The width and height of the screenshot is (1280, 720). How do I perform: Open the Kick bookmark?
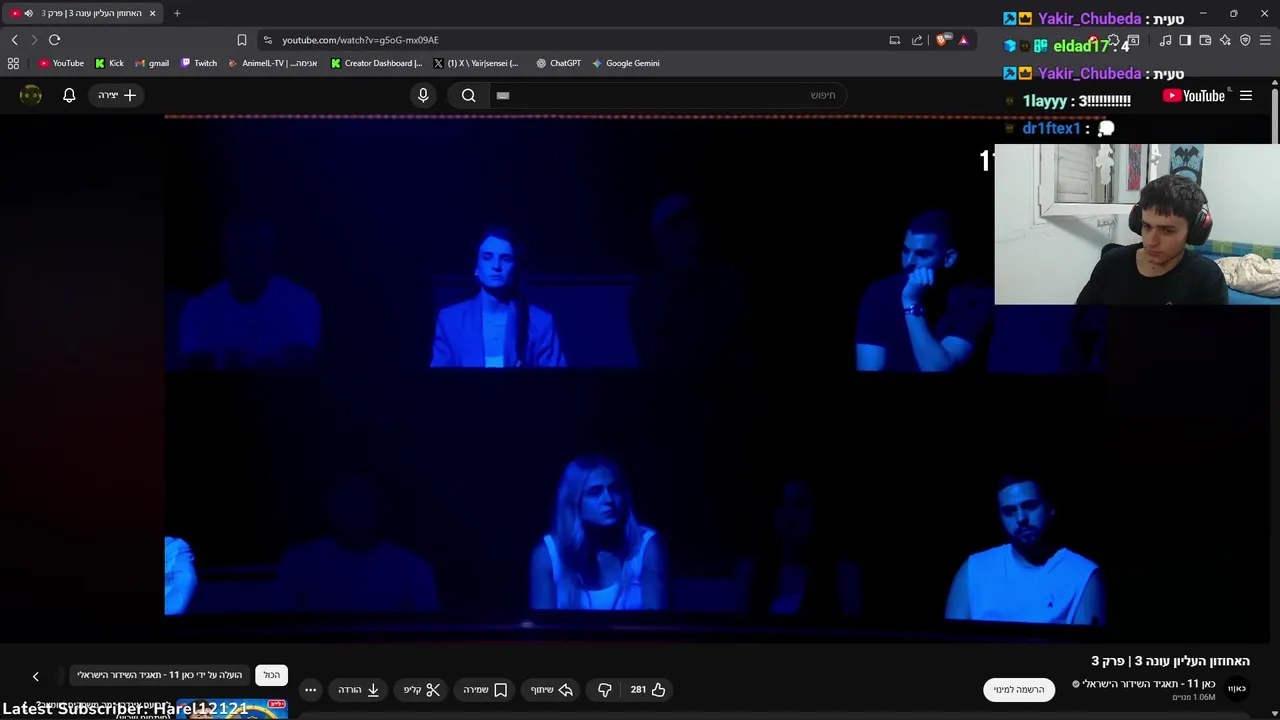[x=109, y=63]
